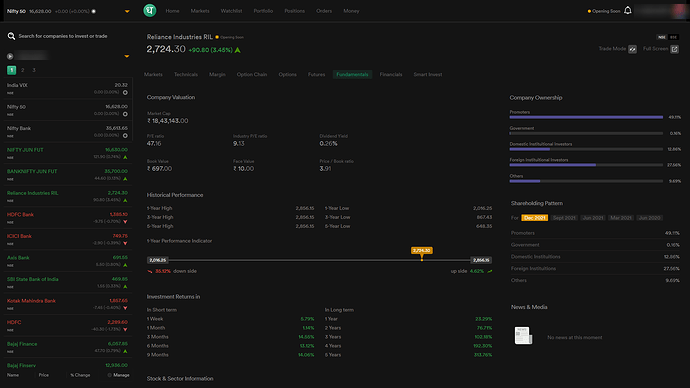Select Sept 2021 shareholding period
This screenshot has height=388, width=690.
point(564,218)
